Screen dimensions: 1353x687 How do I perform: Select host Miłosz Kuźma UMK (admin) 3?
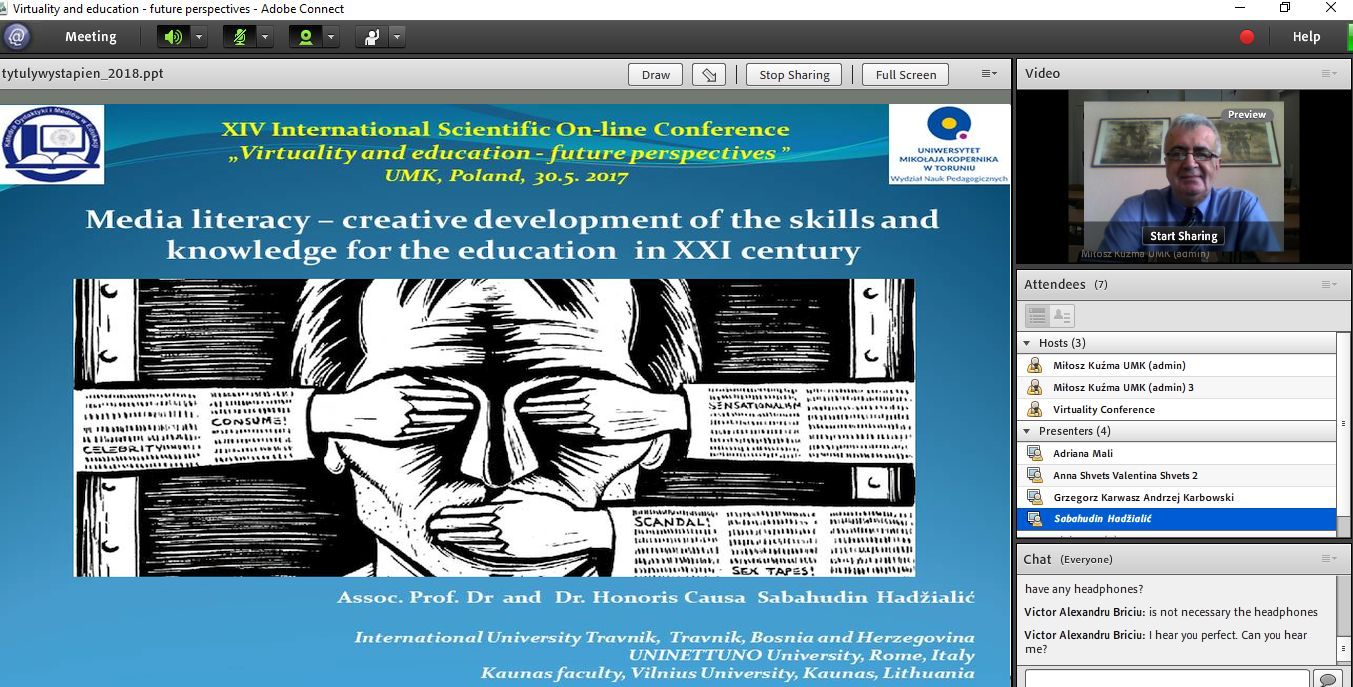tap(1177, 387)
